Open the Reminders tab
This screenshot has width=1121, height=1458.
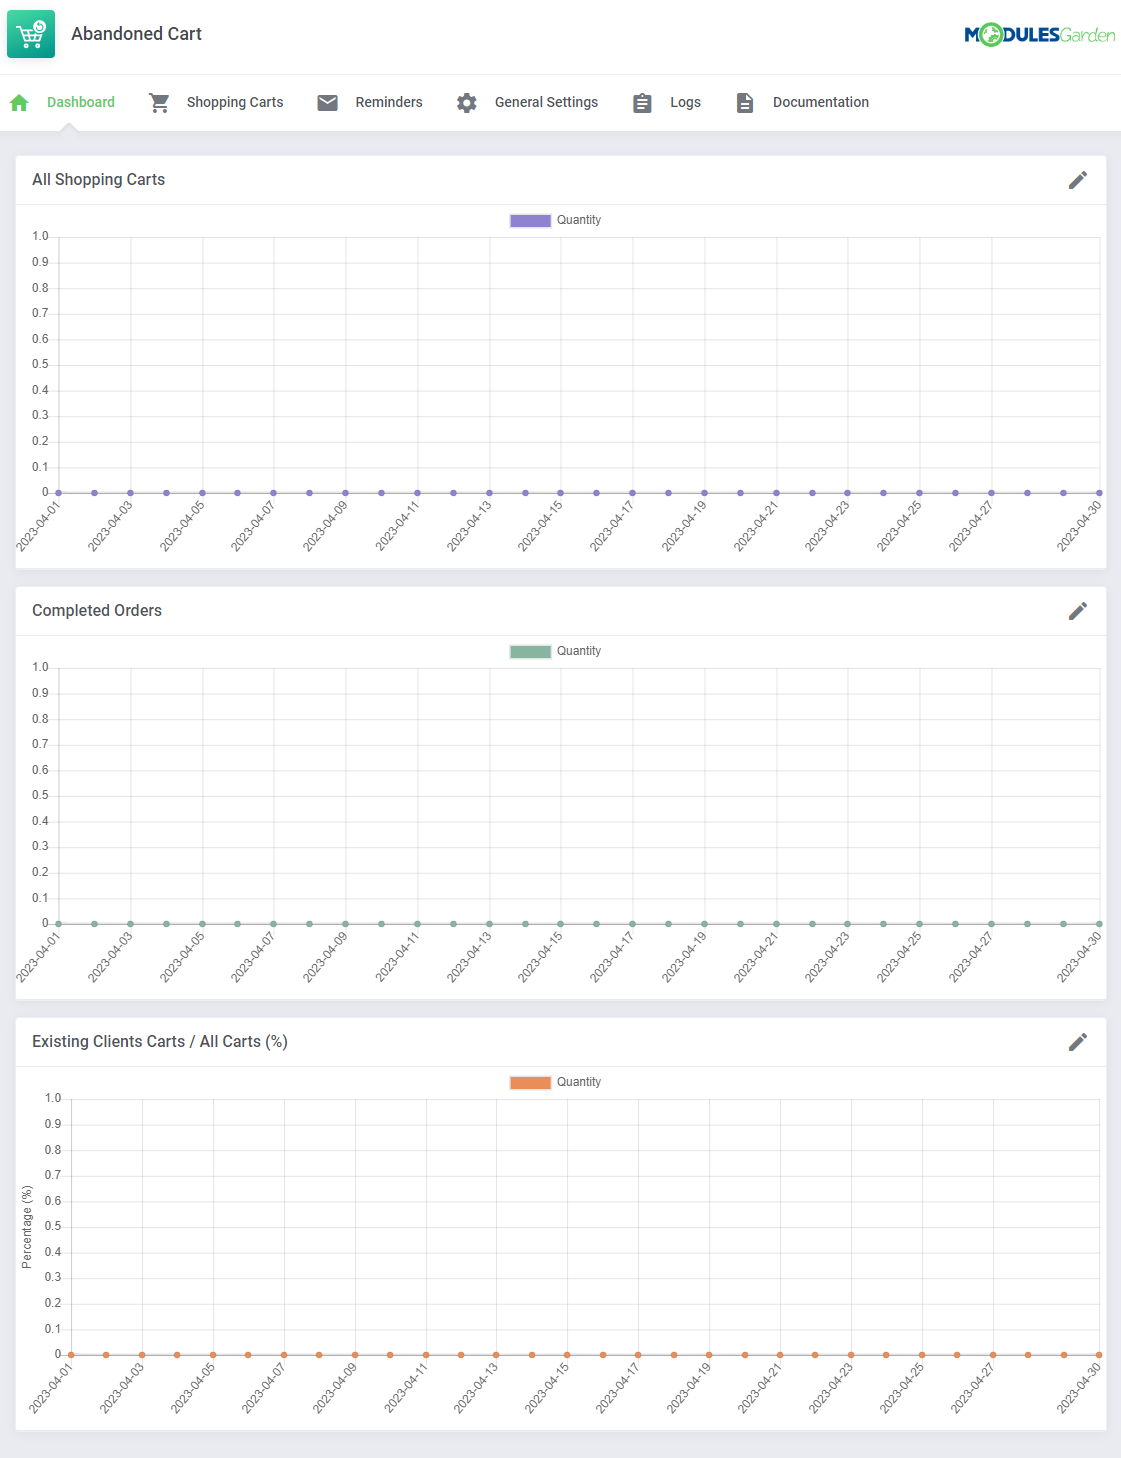coord(389,102)
